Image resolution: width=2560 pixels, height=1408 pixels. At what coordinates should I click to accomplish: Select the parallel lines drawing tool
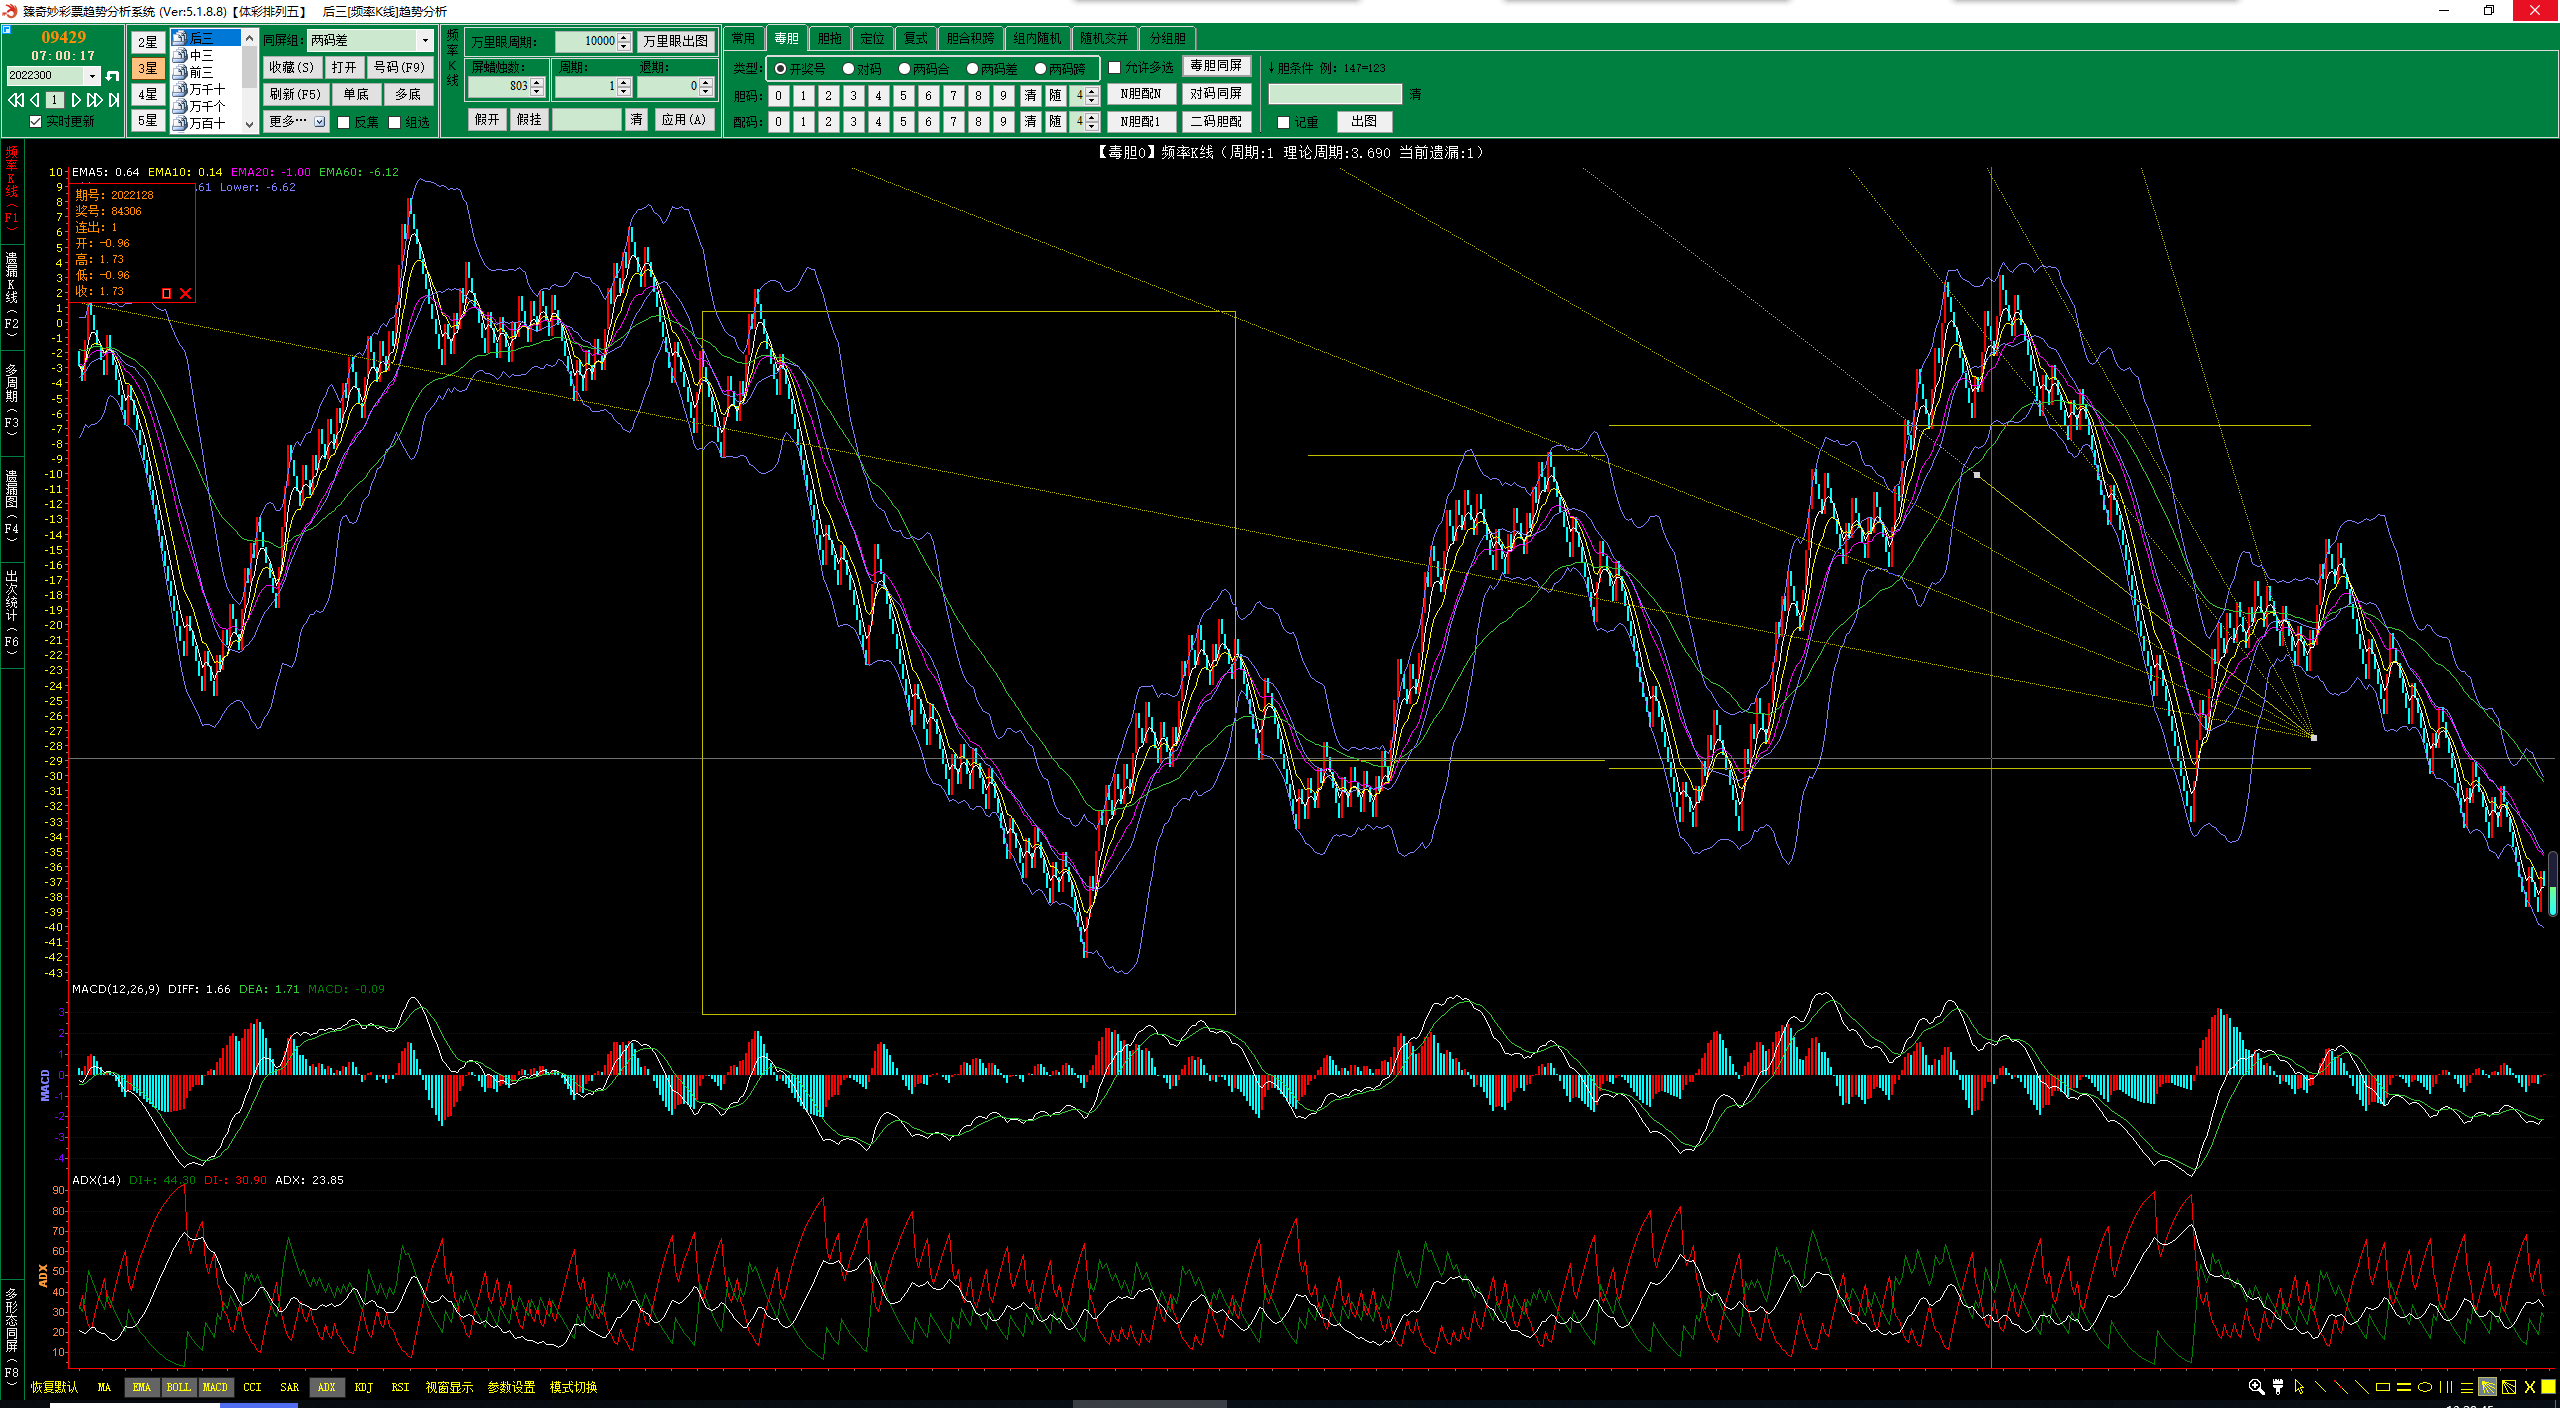pos(2404,1387)
